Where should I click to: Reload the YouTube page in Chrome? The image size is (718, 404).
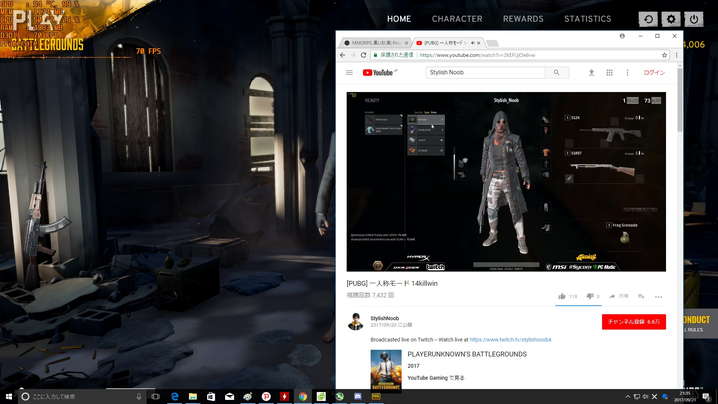coord(364,55)
